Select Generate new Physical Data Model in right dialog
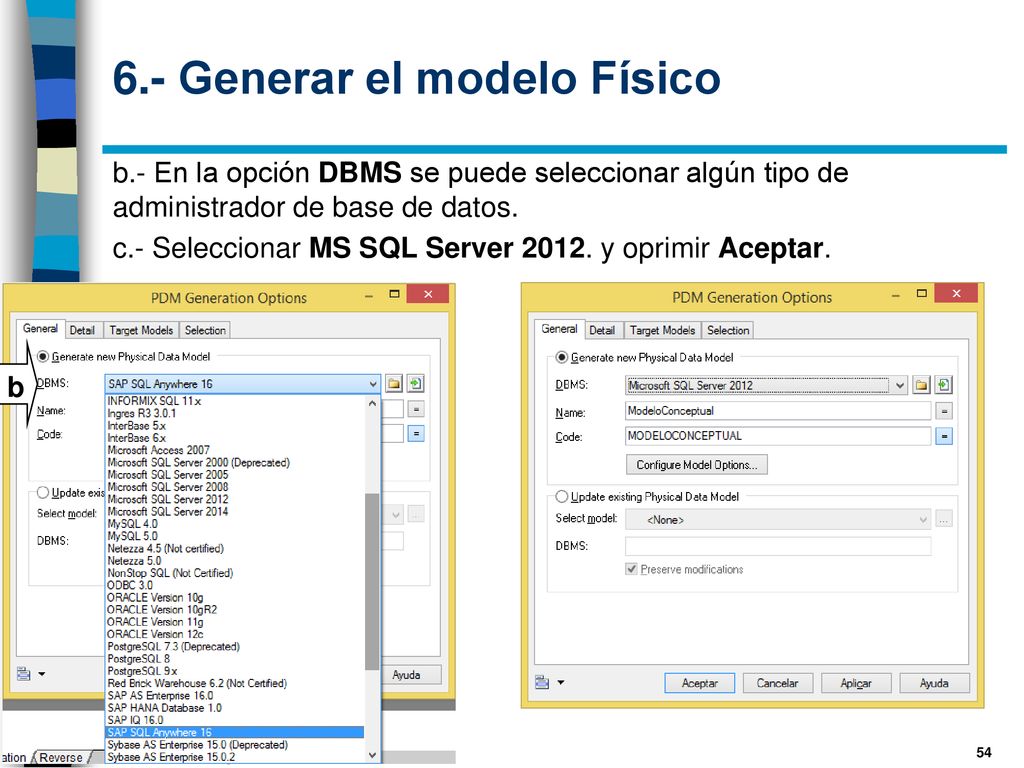1024x768 pixels. 562,357
